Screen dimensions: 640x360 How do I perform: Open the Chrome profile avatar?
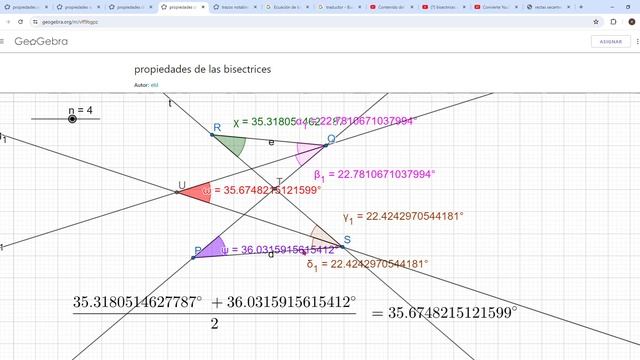pyautogui.click(x=631, y=22)
